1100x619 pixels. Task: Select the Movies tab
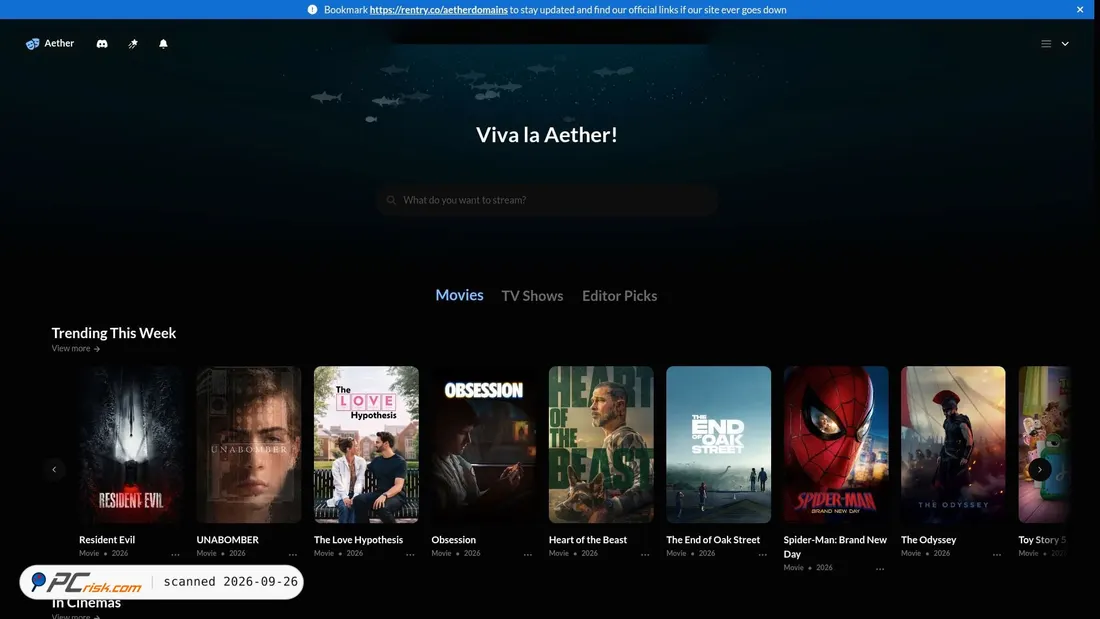[460, 295]
